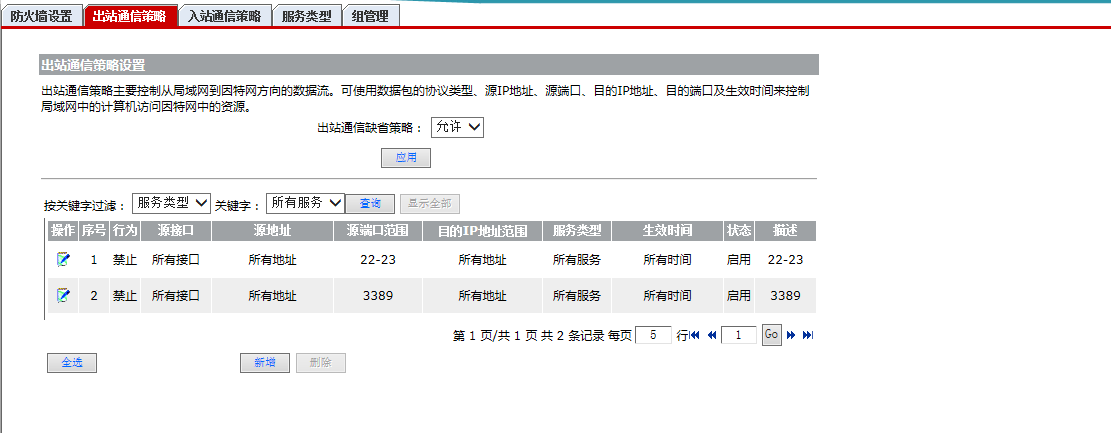This screenshot has height=433, width=1111.
Task: Switch to the 组管理 tab
Action: coord(371,16)
